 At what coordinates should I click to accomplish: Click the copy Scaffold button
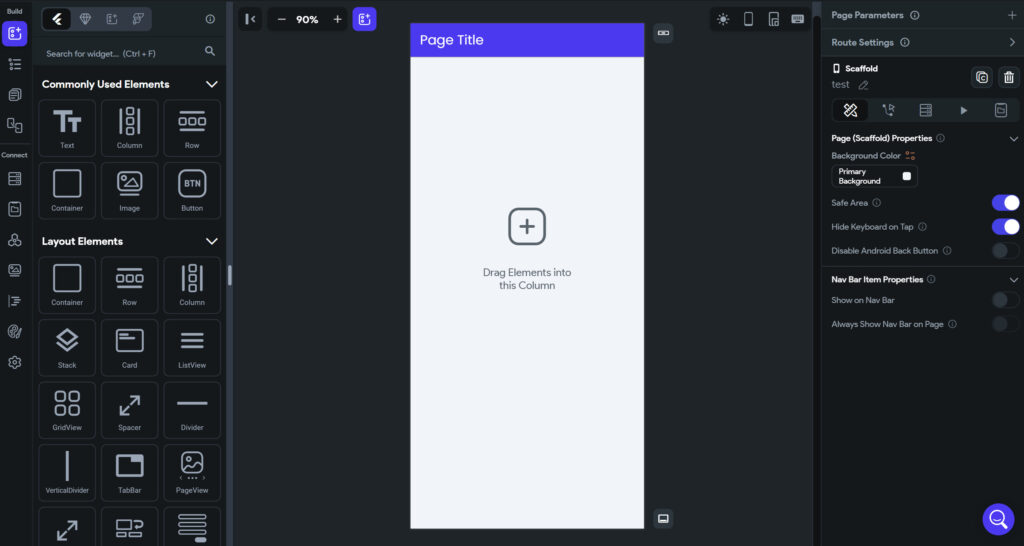(x=982, y=77)
